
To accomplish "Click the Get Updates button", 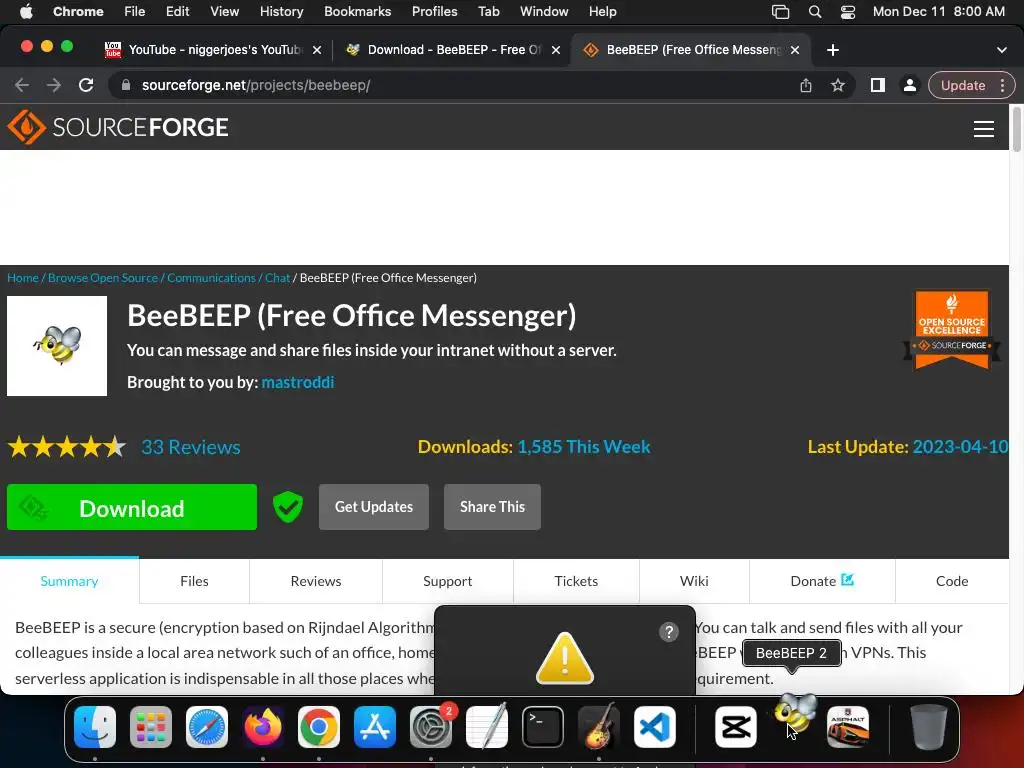I will (374, 507).
